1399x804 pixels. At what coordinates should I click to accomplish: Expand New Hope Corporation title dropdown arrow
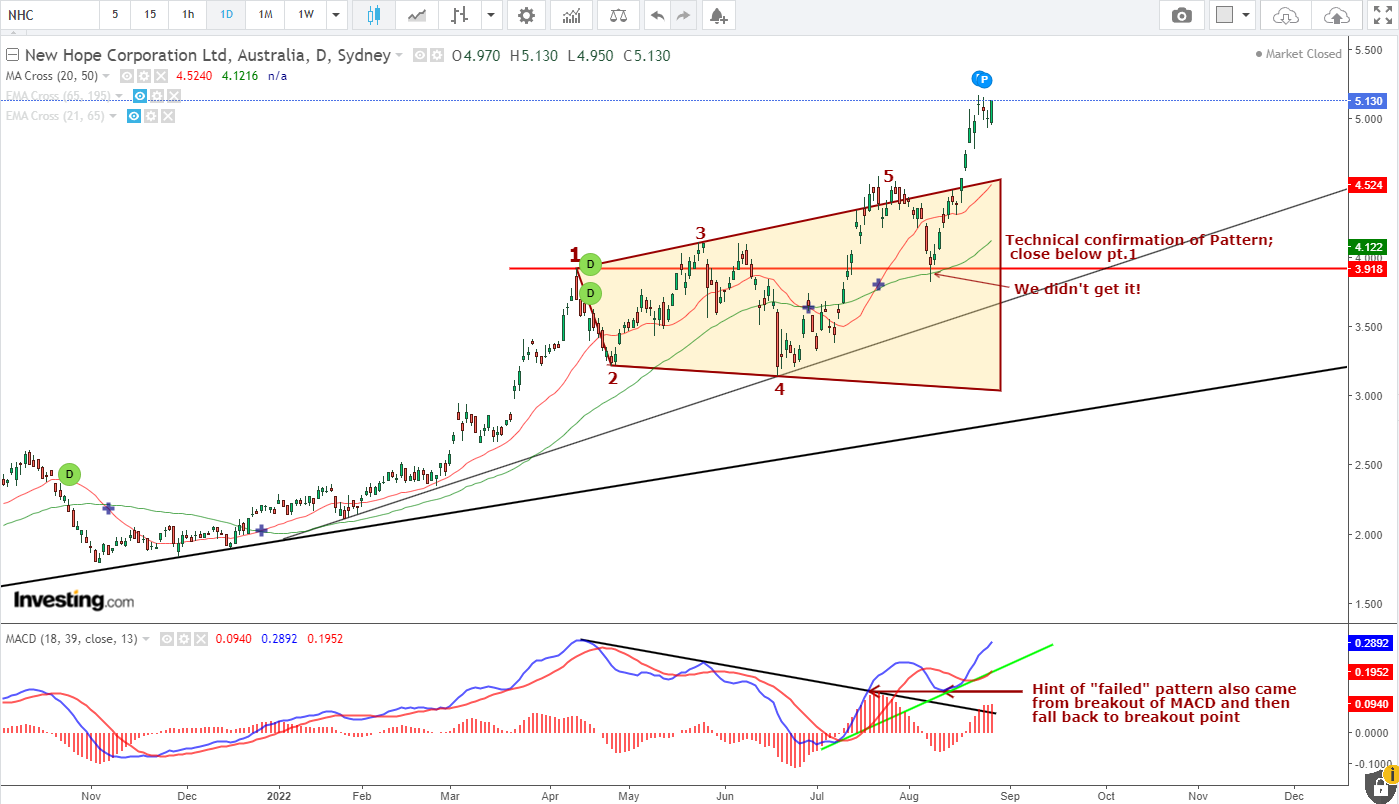(x=400, y=56)
